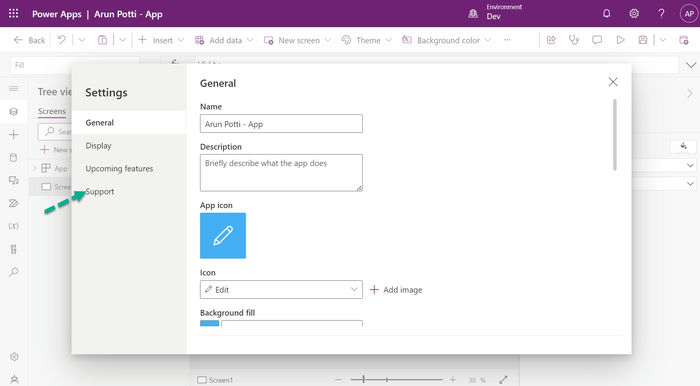Open the Icon Edit dropdown
This screenshot has width=700, height=386.
click(281, 290)
